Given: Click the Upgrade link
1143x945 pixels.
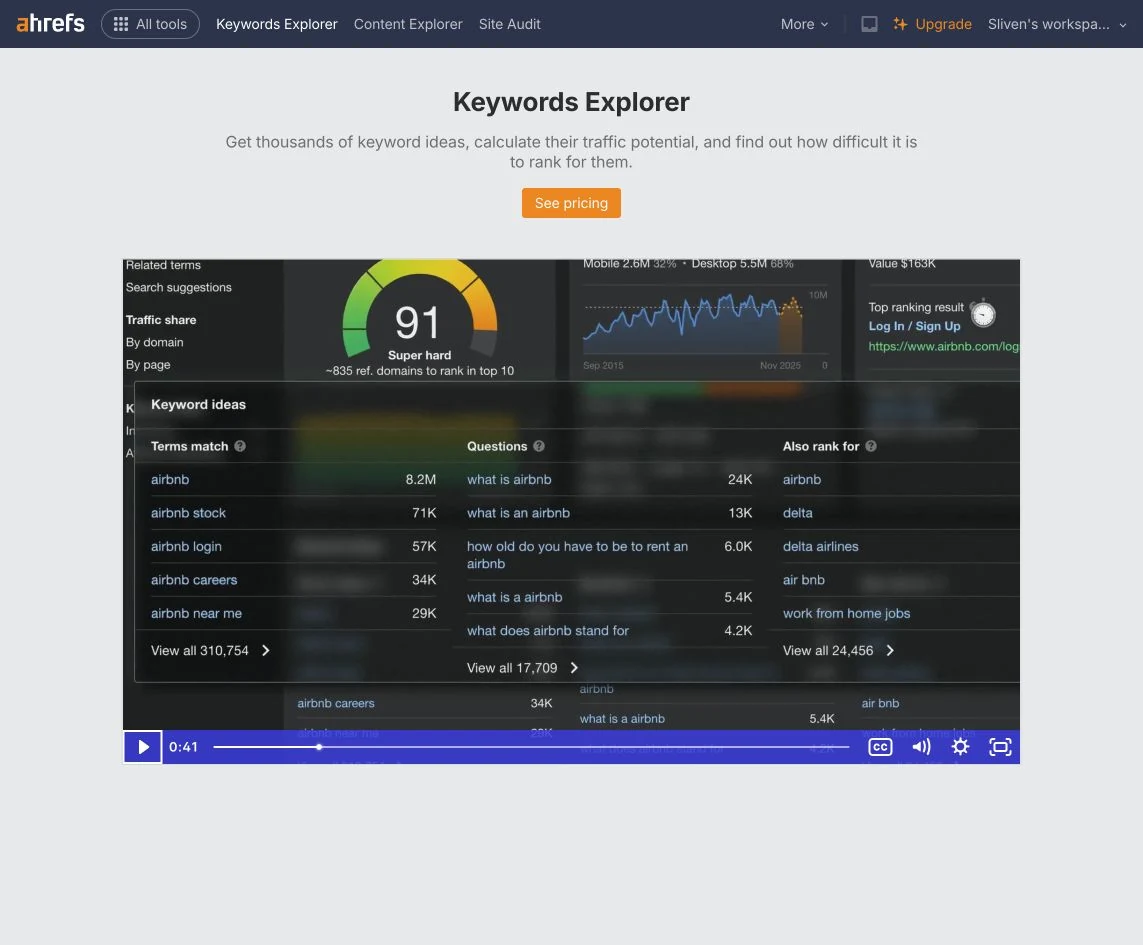Looking at the screenshot, I should [932, 24].
